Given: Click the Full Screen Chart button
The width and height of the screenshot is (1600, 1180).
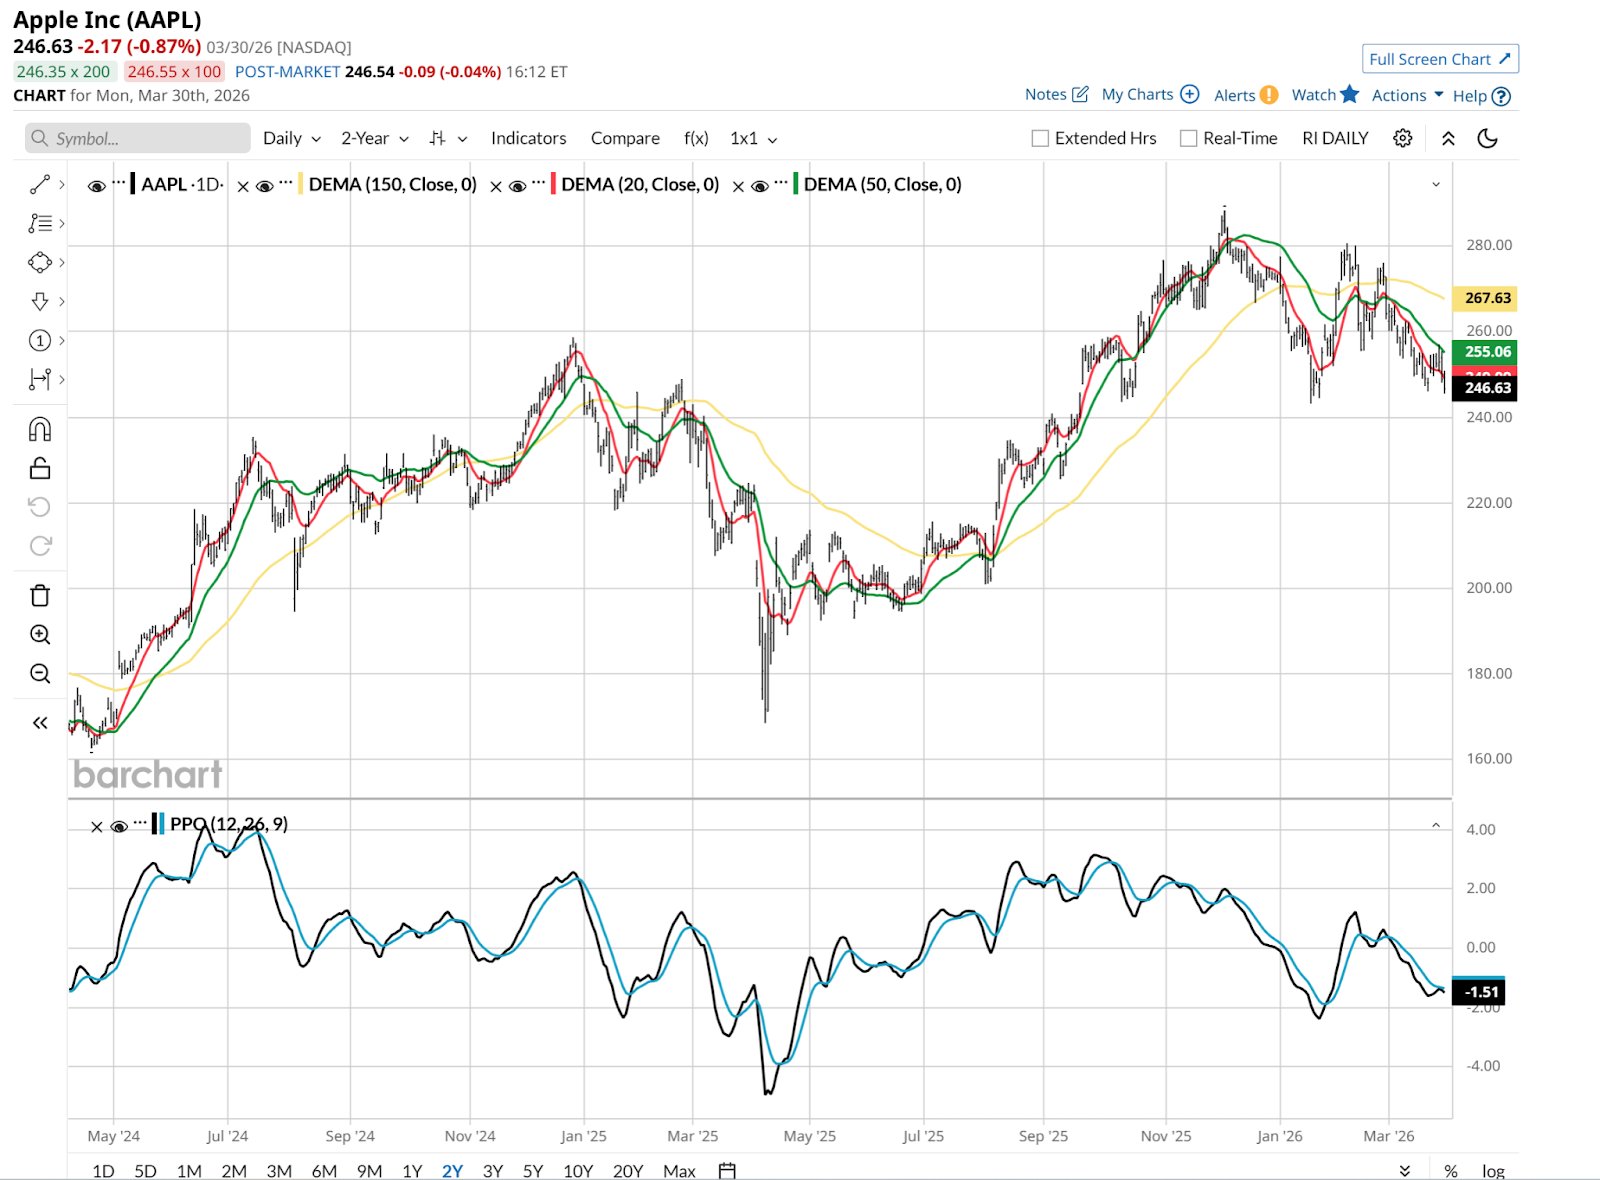Looking at the screenshot, I should click(x=1439, y=59).
